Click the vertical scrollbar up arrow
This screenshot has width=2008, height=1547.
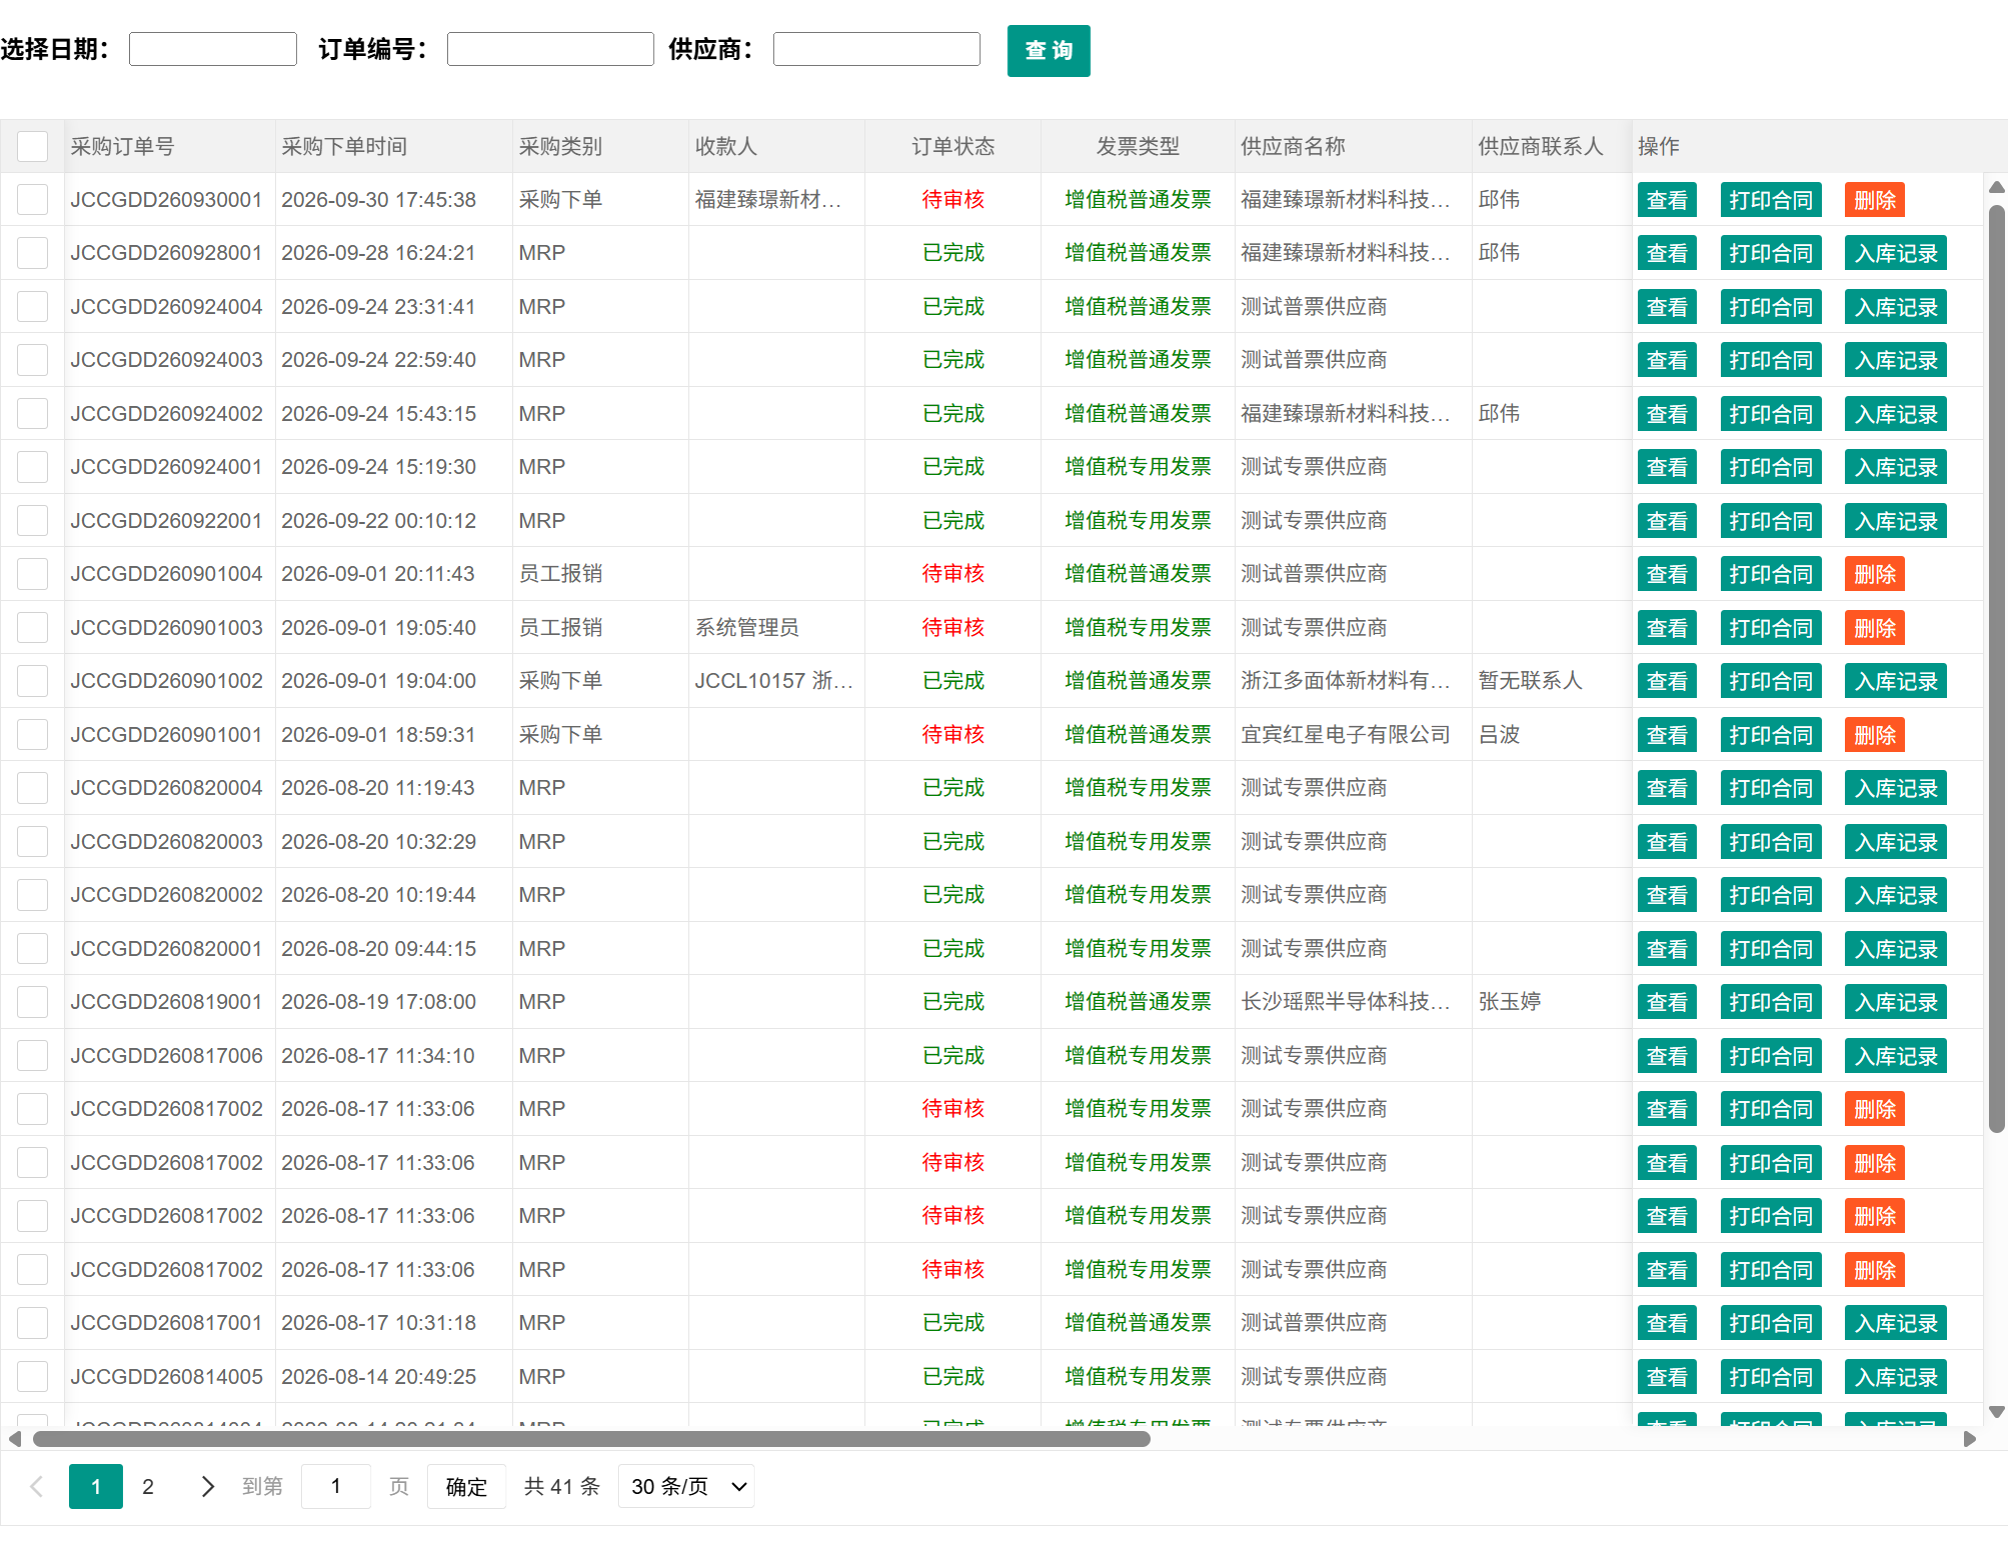1996,187
